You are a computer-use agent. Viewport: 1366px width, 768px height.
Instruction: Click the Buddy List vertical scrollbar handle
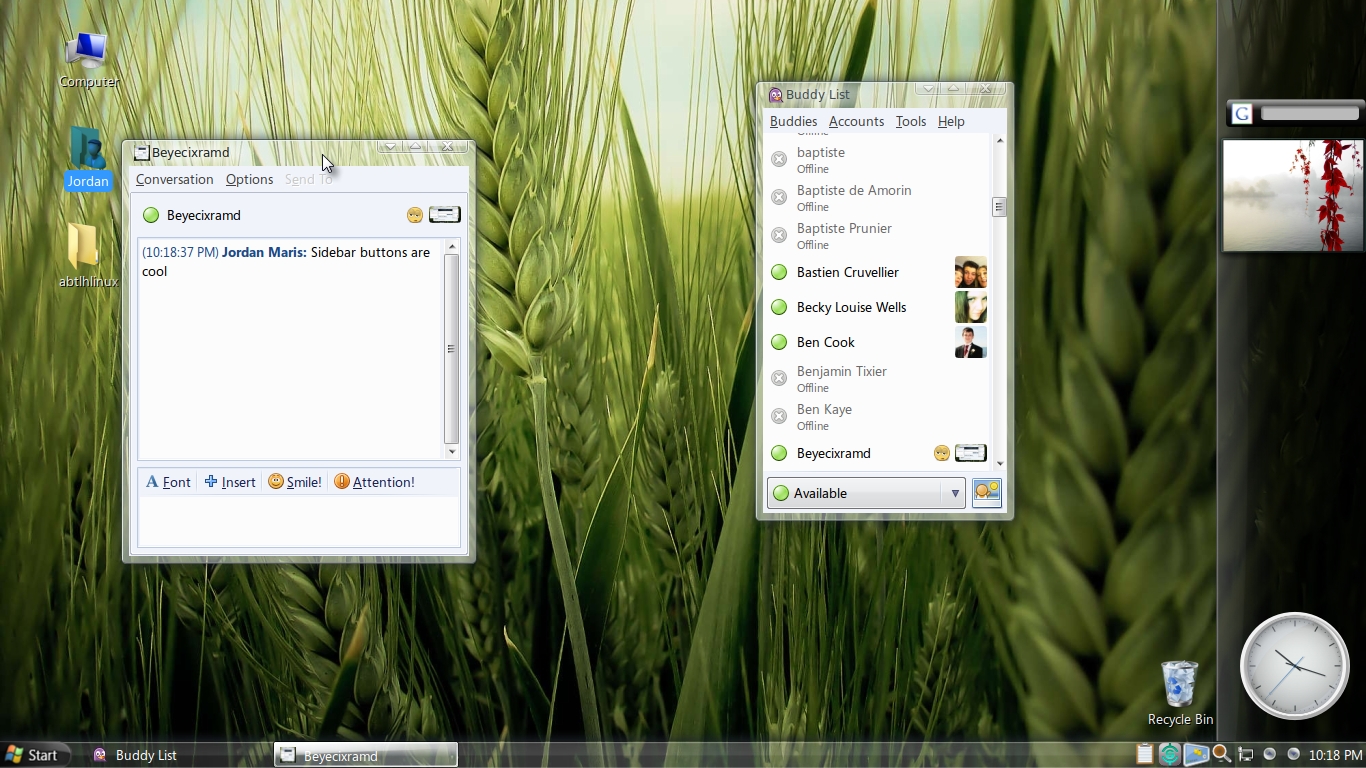(x=998, y=207)
